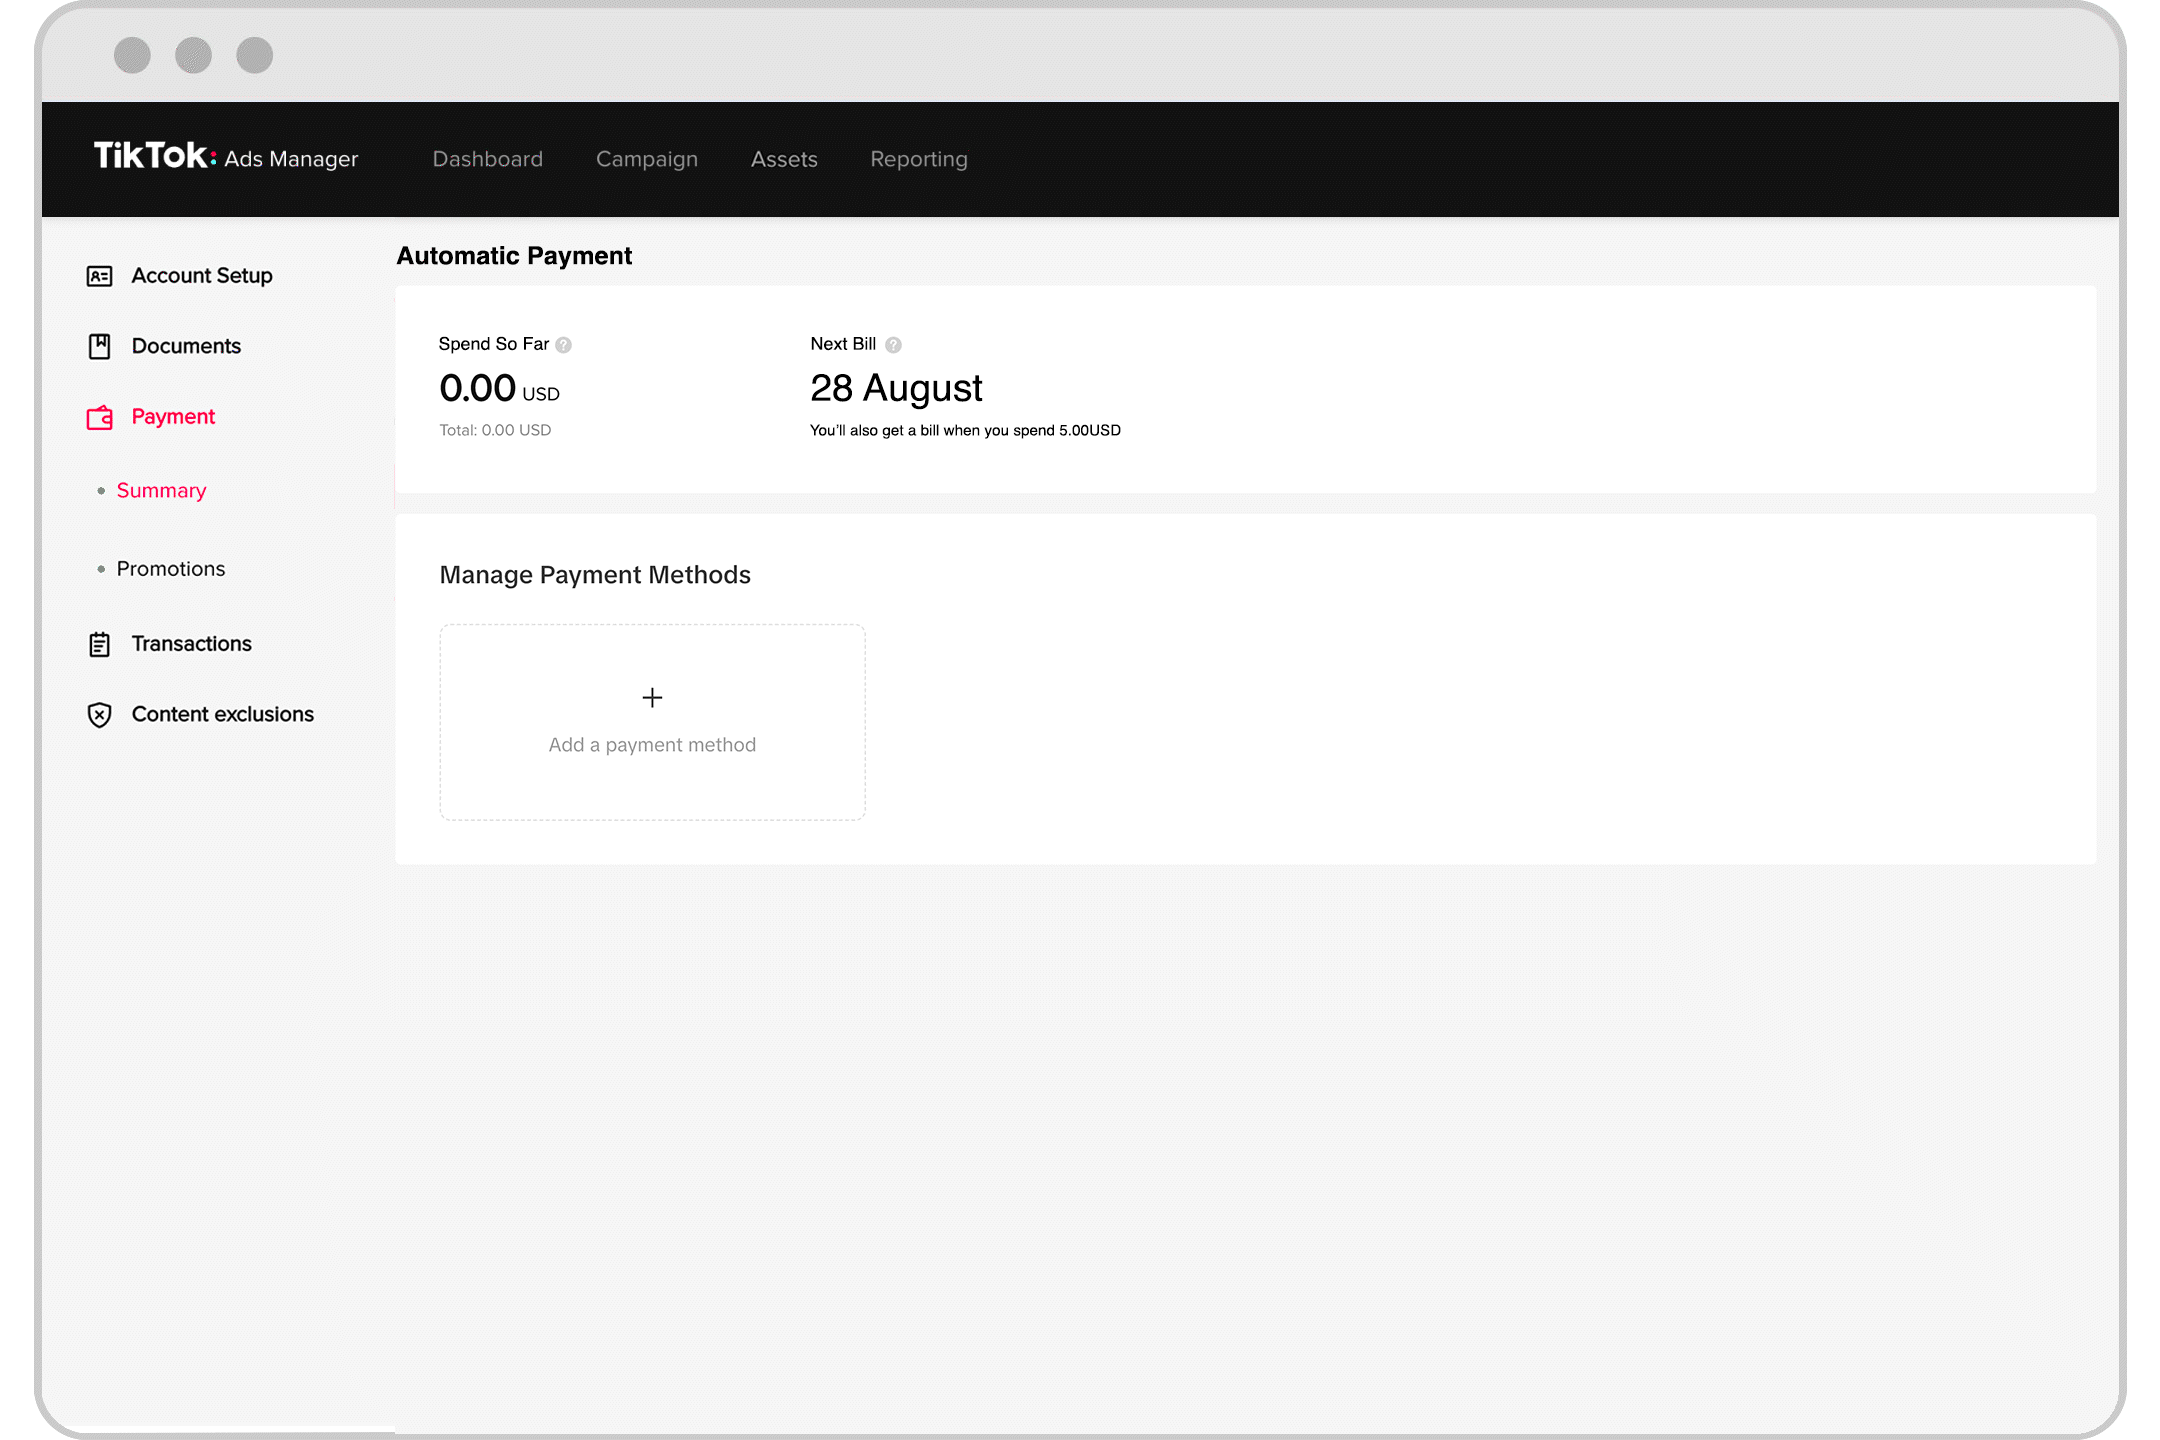This screenshot has width=2160, height=1440.
Task: Navigate to the Dashboard tab
Action: point(487,158)
